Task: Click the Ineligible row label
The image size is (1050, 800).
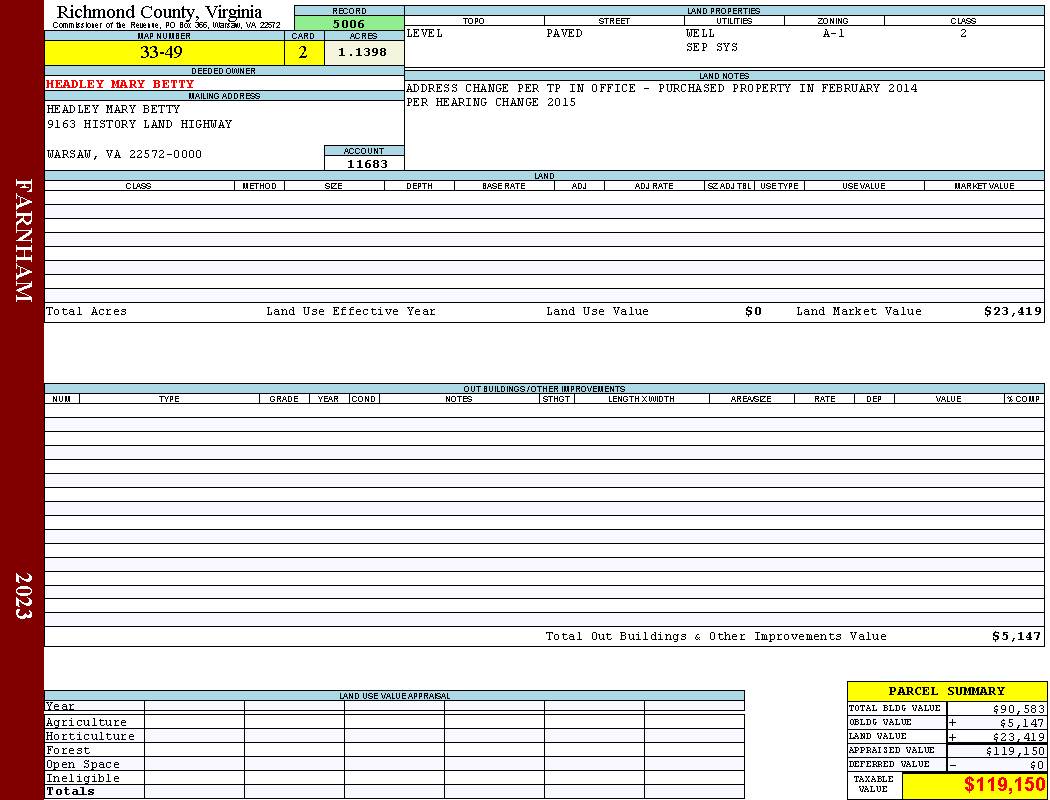Action: pos(82,779)
